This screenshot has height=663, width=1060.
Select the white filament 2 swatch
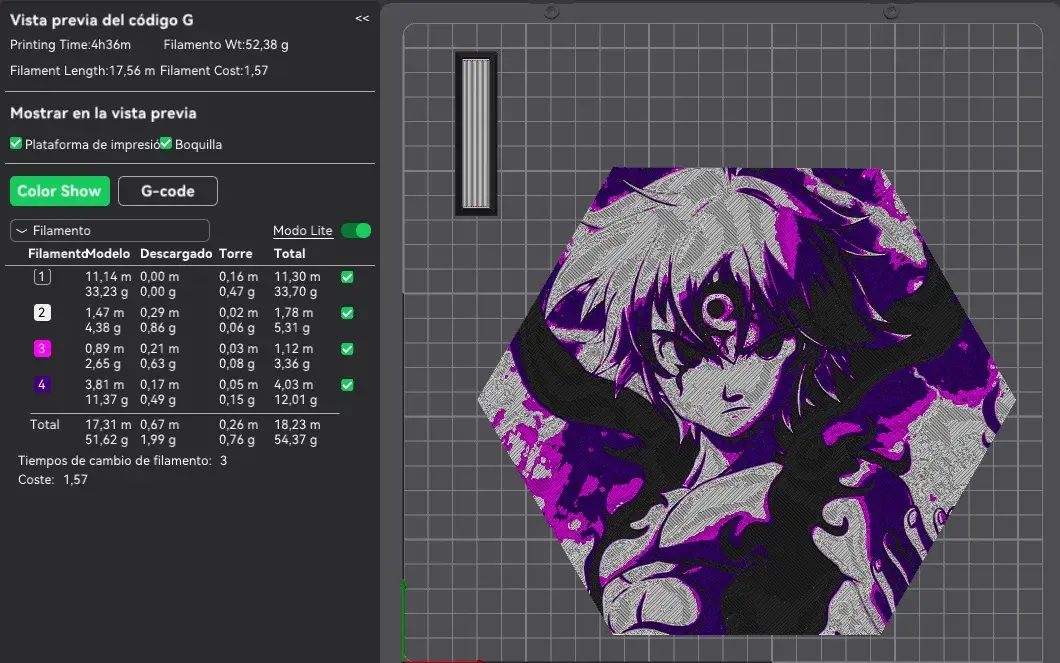pos(42,312)
